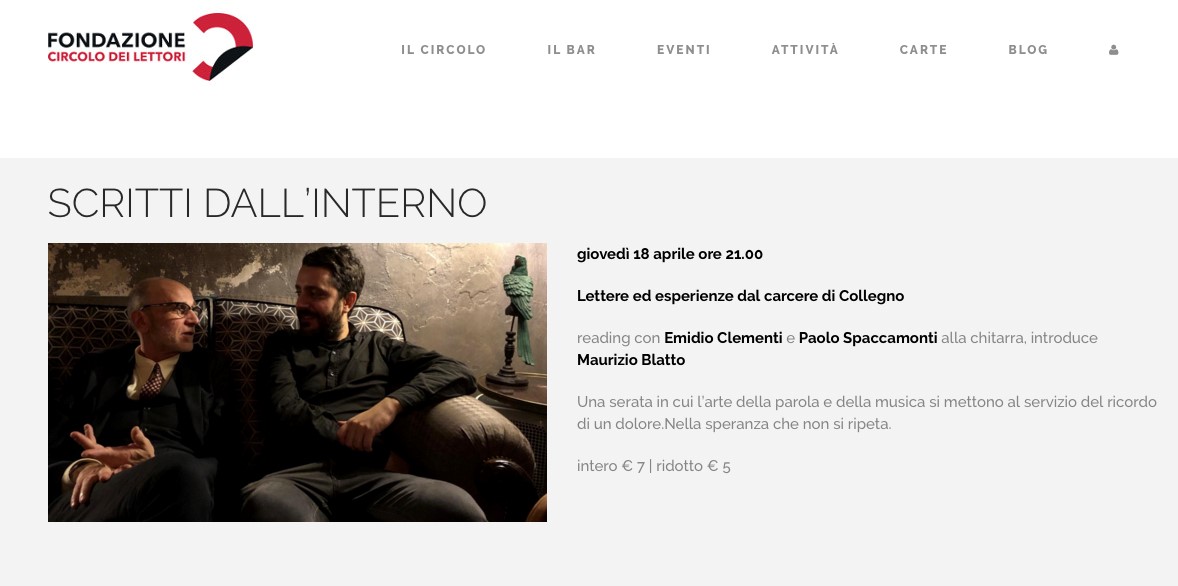The height and width of the screenshot is (586, 1178).
Task: Click the red circular logo emblem
Action: (222, 47)
